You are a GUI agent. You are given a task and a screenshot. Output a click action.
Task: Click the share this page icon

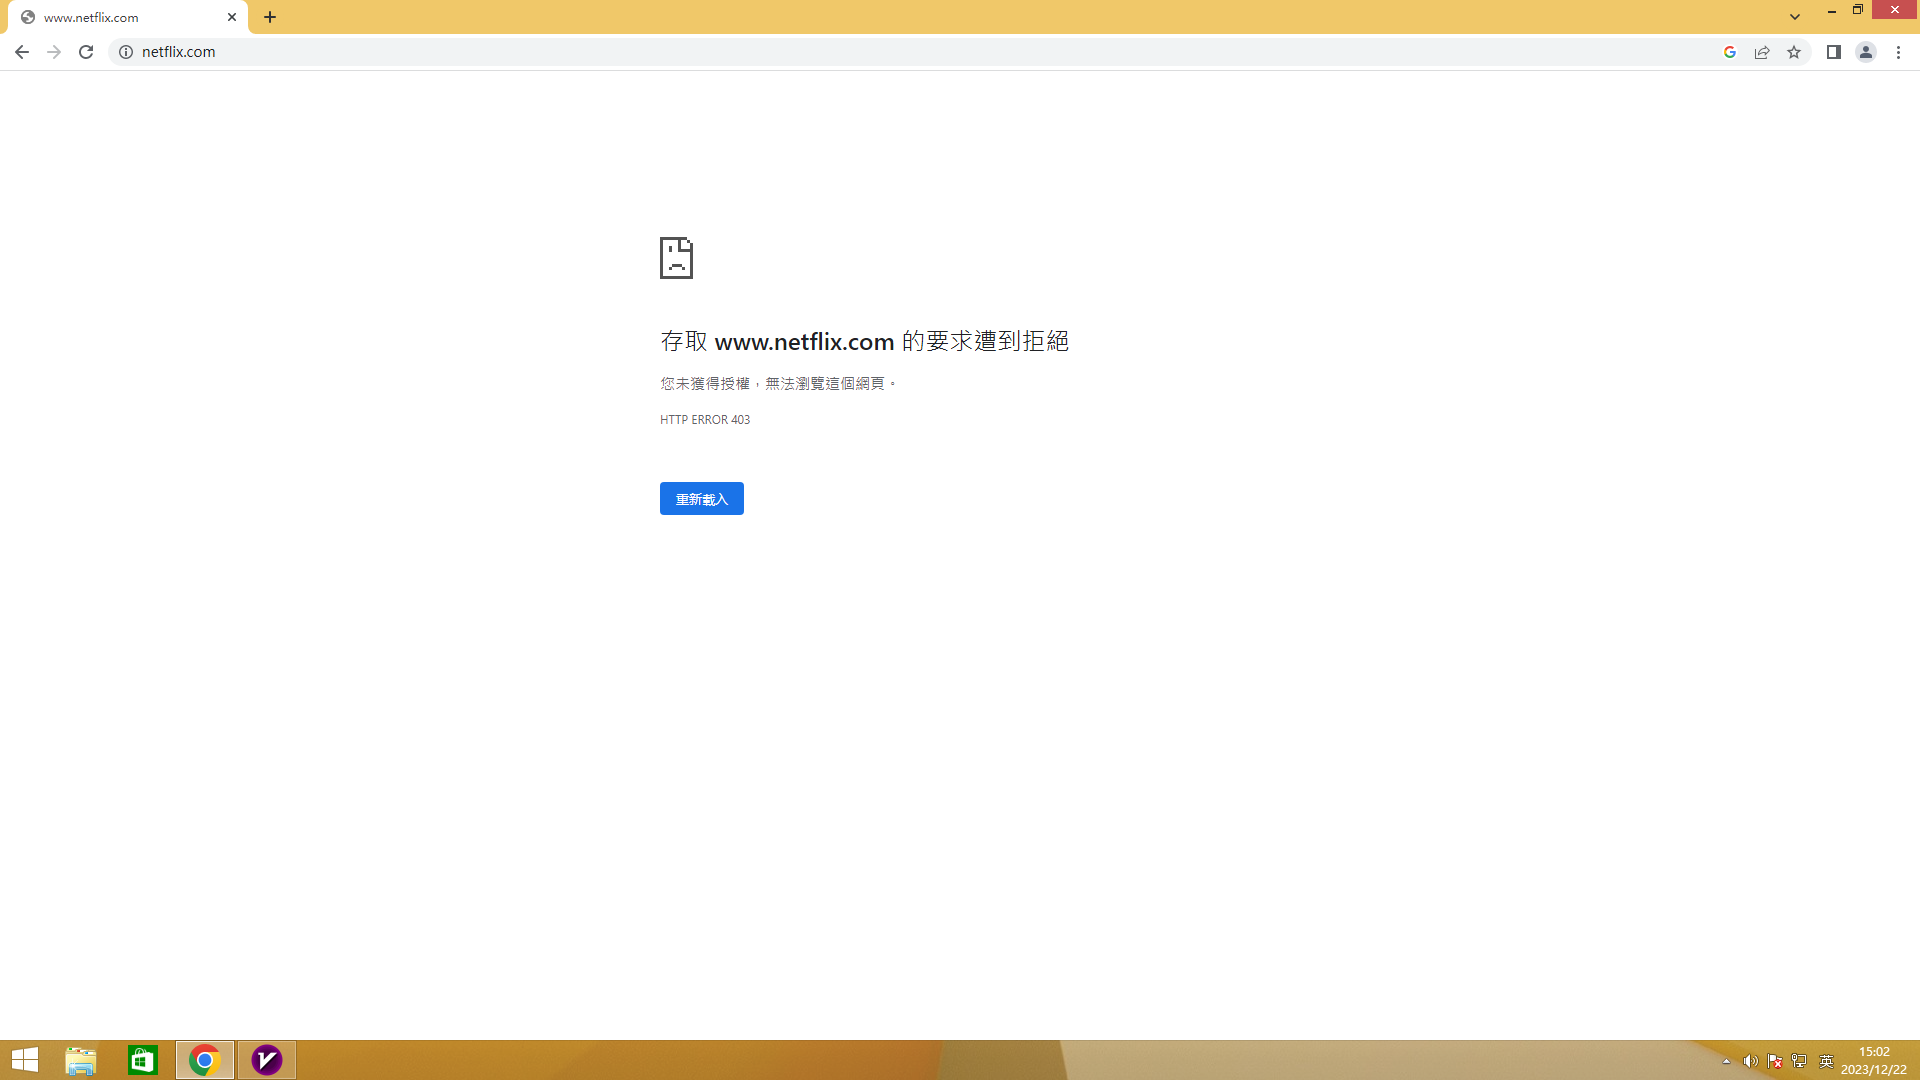pos(1762,52)
